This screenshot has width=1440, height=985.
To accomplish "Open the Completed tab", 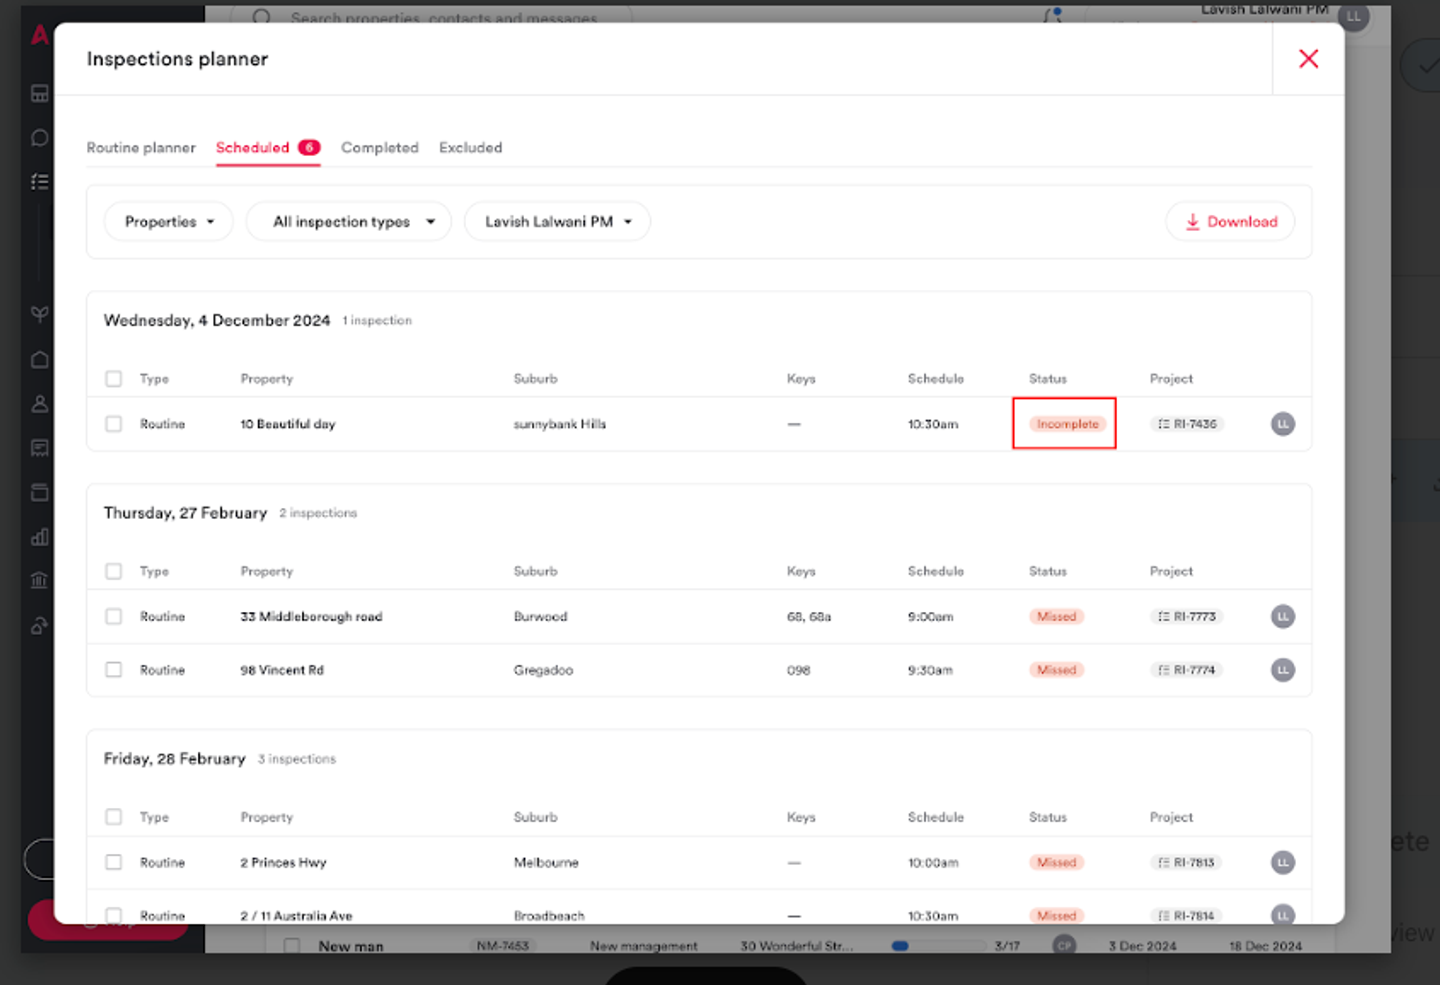I will (380, 148).
